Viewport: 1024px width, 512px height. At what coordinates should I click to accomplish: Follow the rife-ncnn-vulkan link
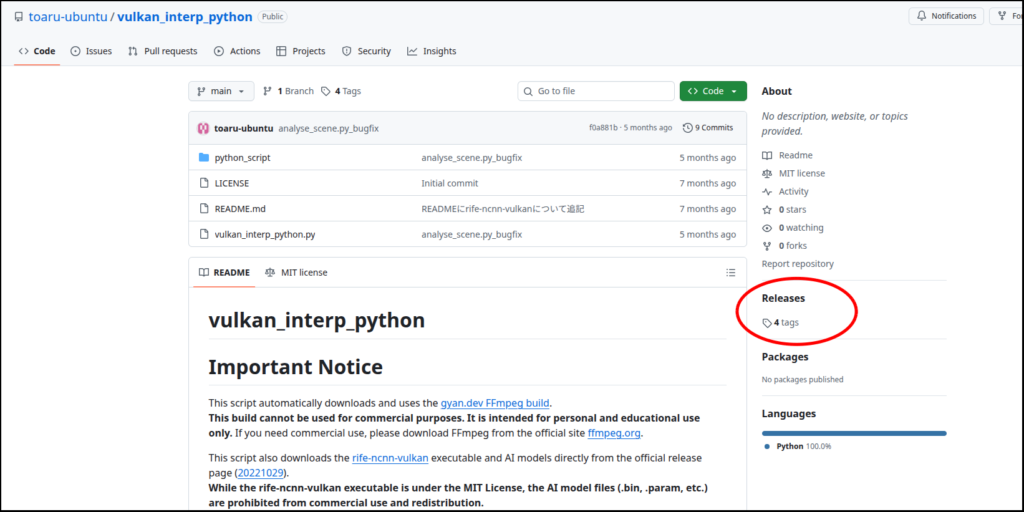coord(390,458)
